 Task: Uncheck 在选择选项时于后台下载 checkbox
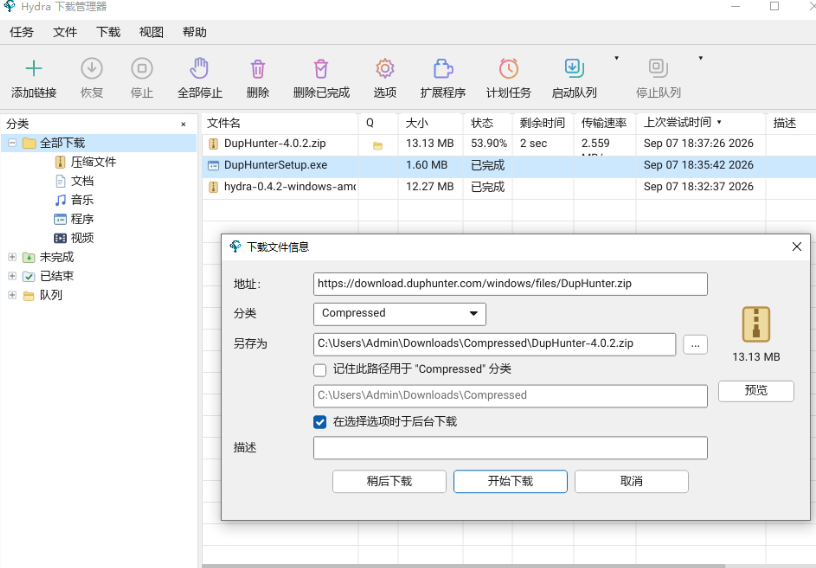pyautogui.click(x=320, y=422)
